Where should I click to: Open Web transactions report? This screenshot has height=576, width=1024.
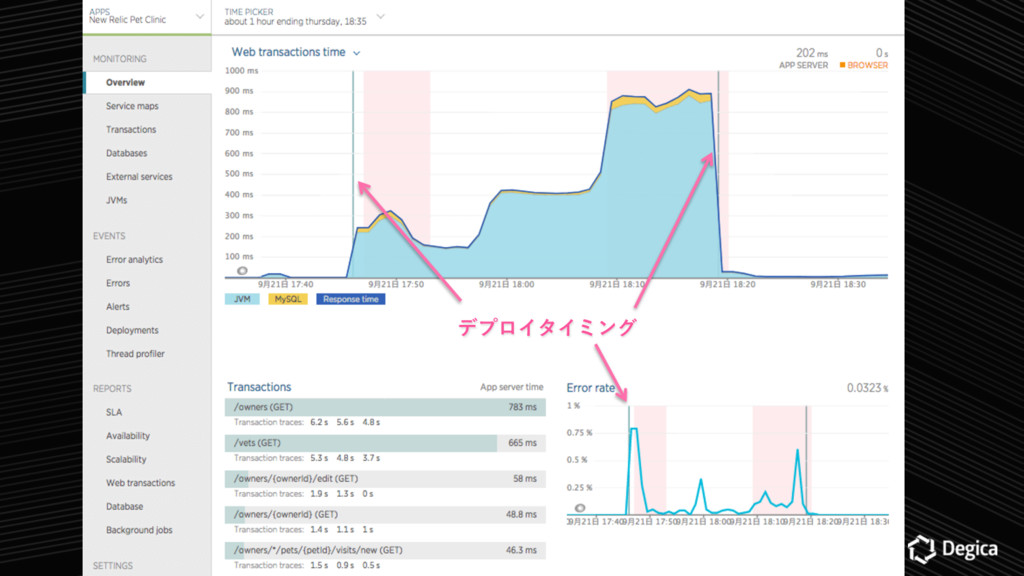(140, 483)
